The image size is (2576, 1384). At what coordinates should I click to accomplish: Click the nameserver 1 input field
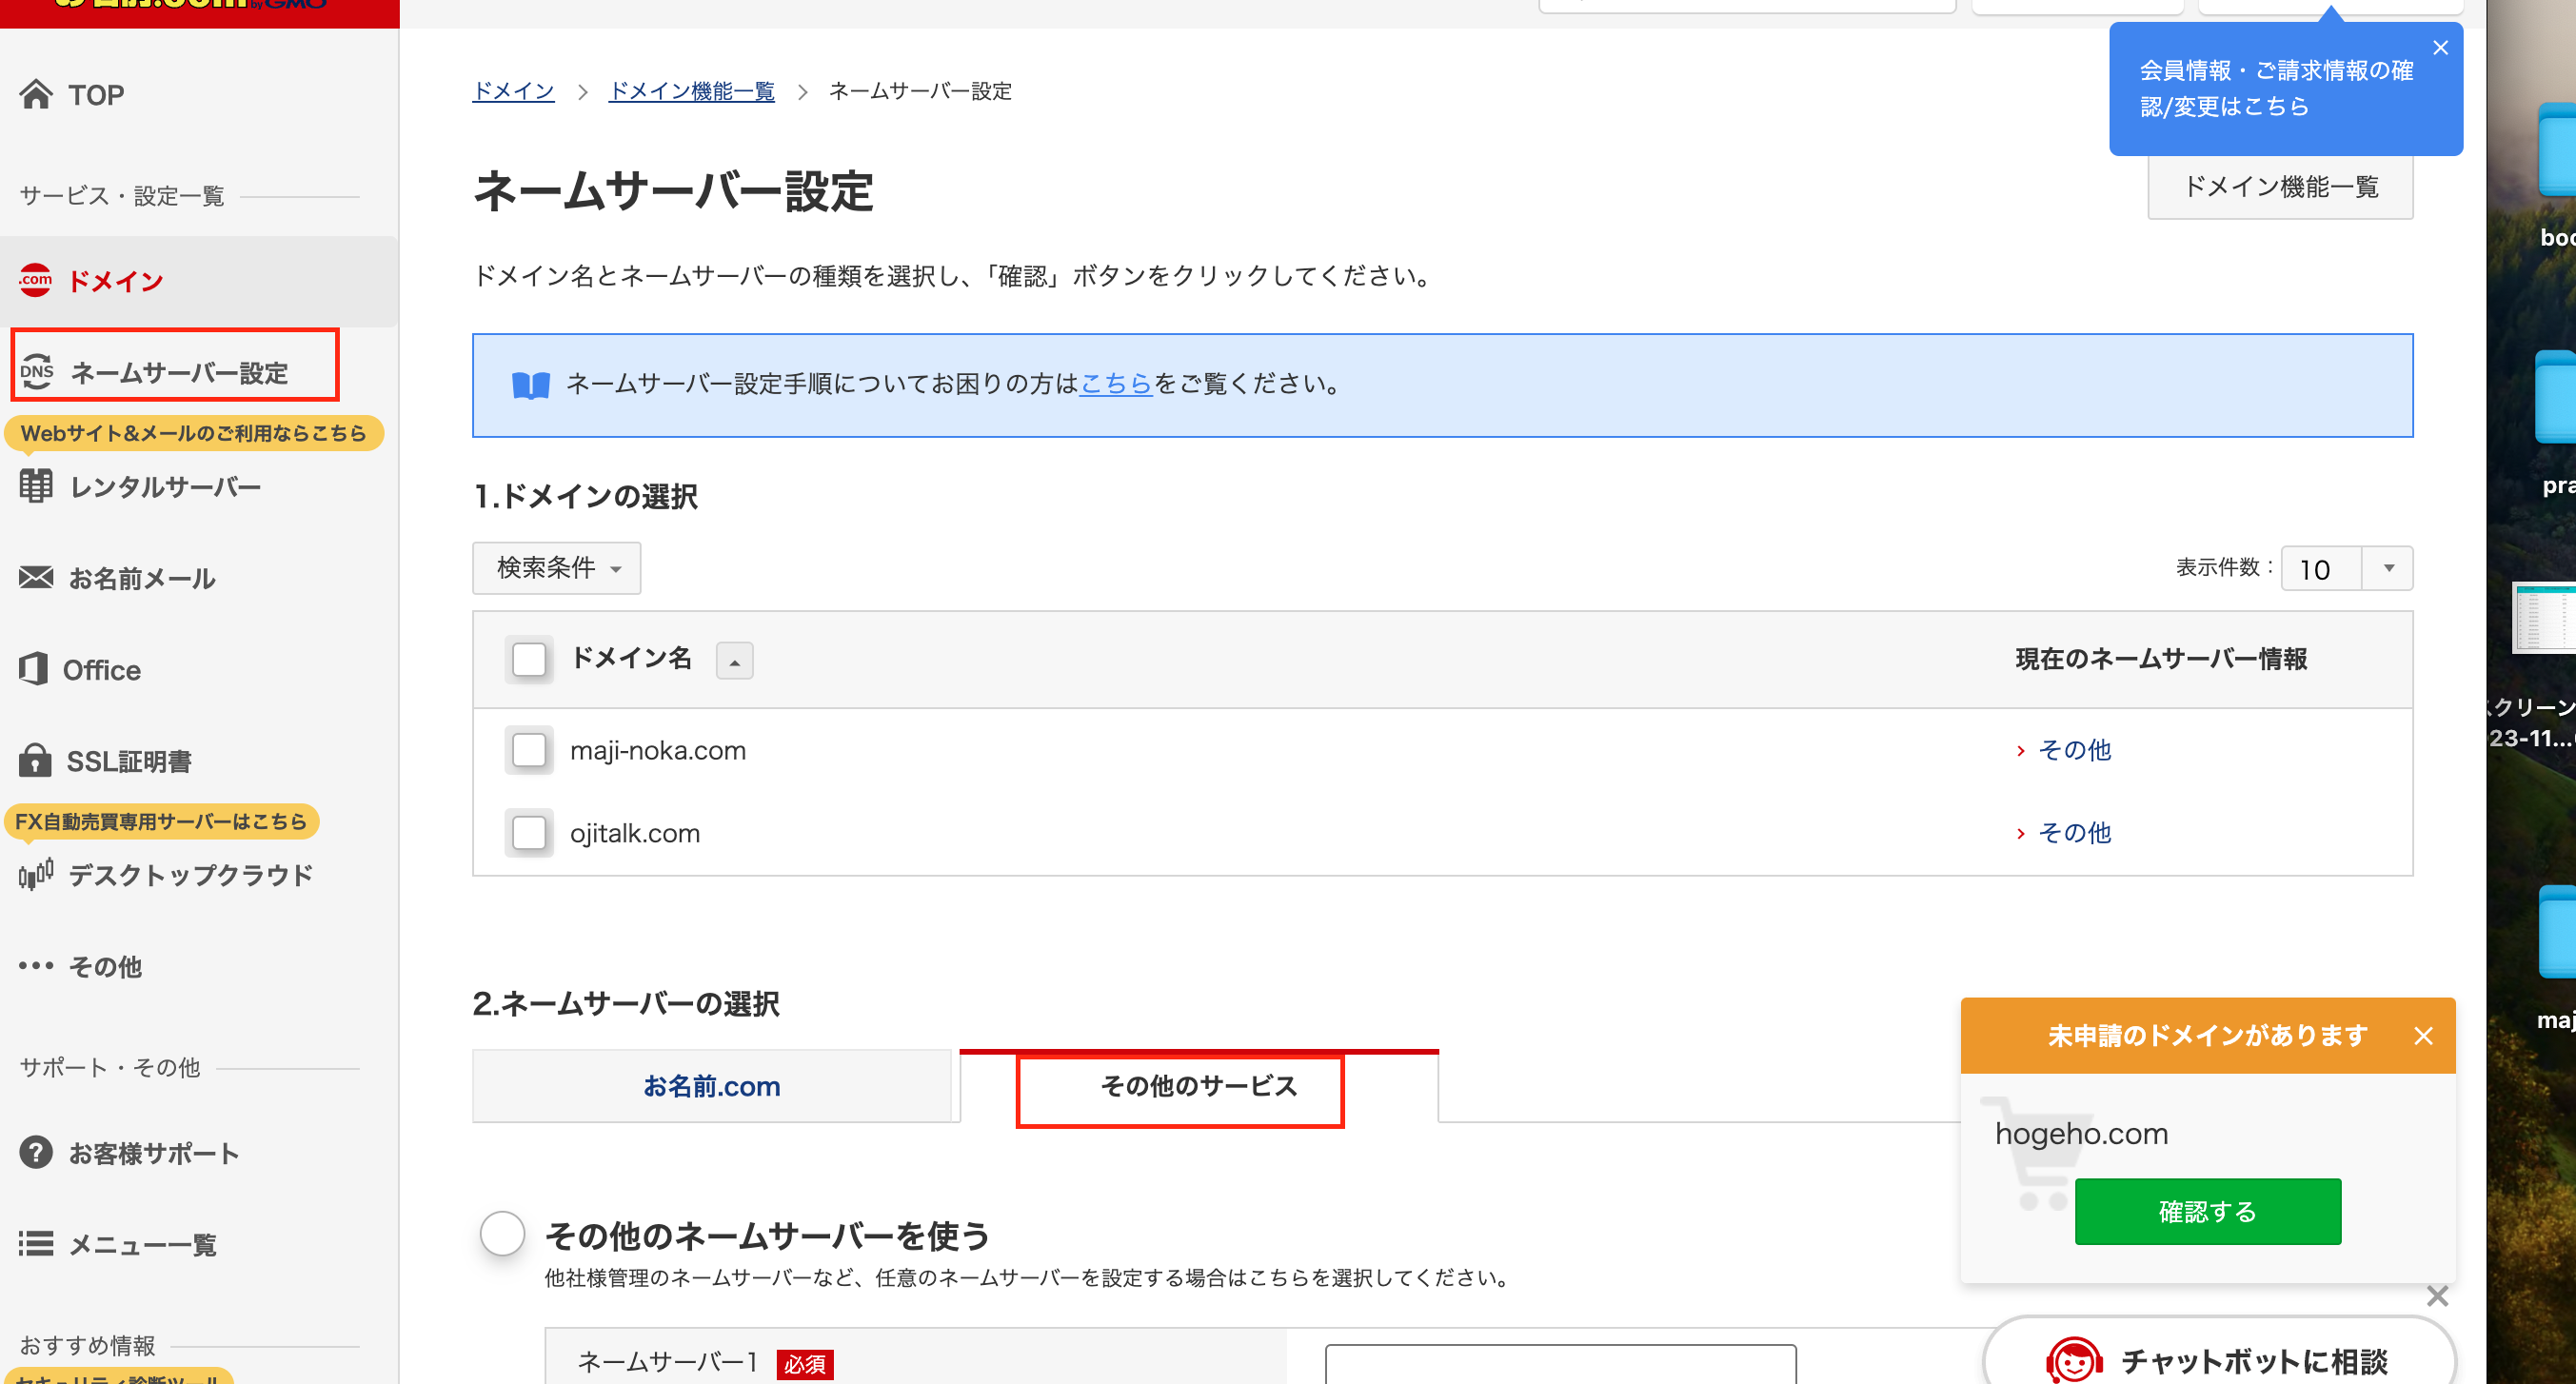tap(1560, 1364)
